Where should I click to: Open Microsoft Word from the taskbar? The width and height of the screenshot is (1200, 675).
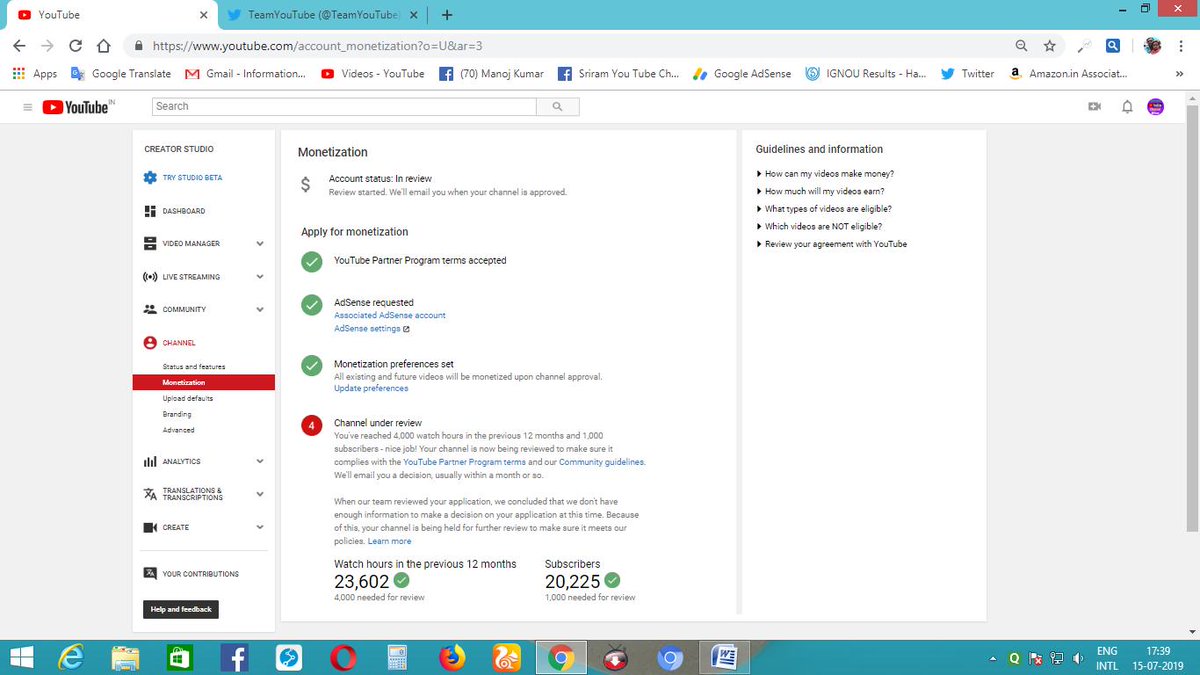pos(723,657)
